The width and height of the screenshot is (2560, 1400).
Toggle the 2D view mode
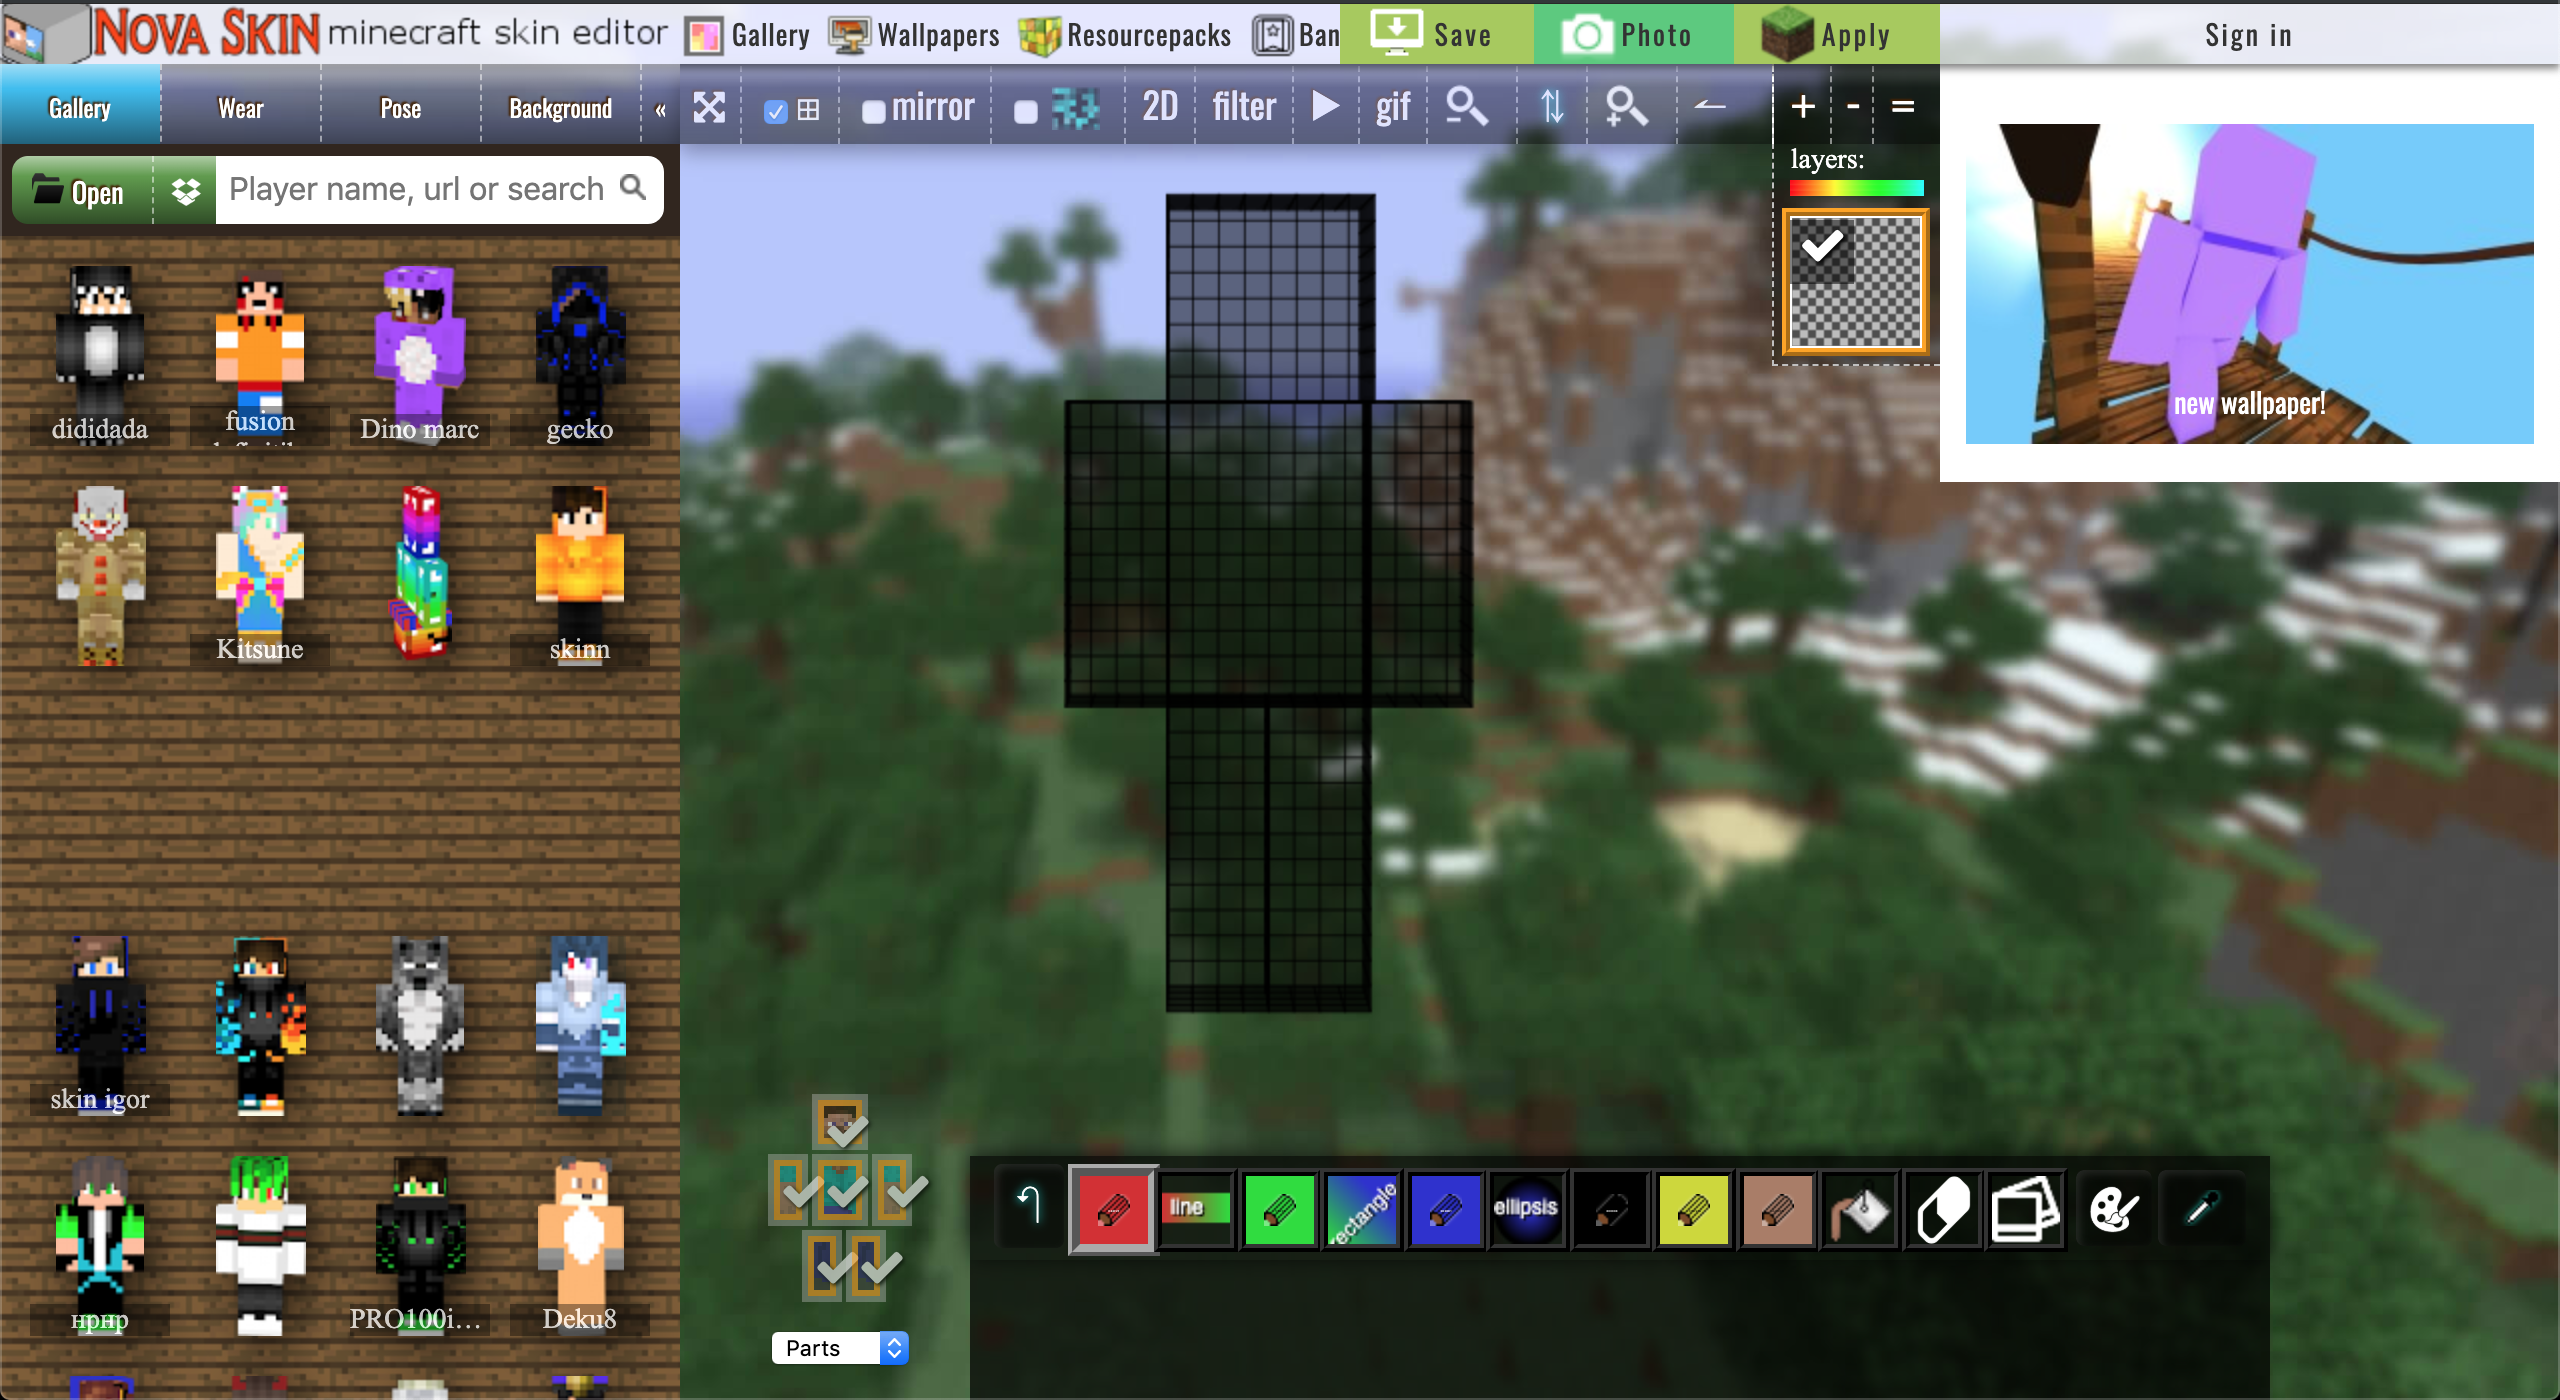[1157, 107]
